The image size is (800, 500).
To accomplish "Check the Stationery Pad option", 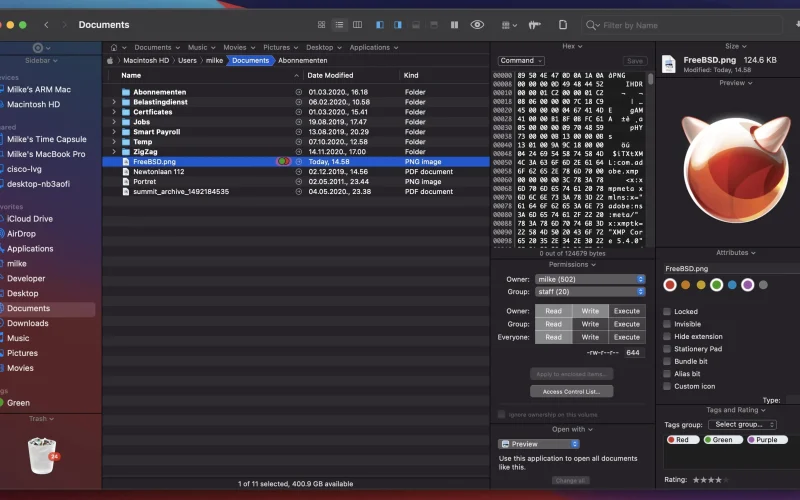I will [x=666, y=349].
